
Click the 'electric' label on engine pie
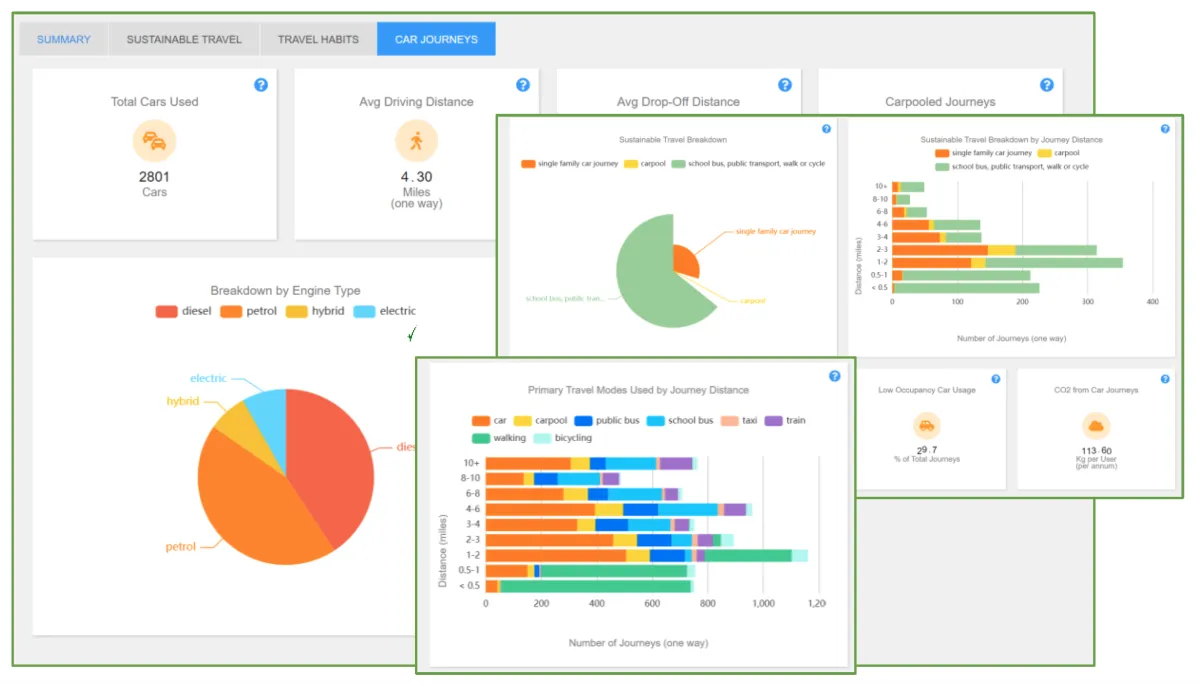coord(208,379)
